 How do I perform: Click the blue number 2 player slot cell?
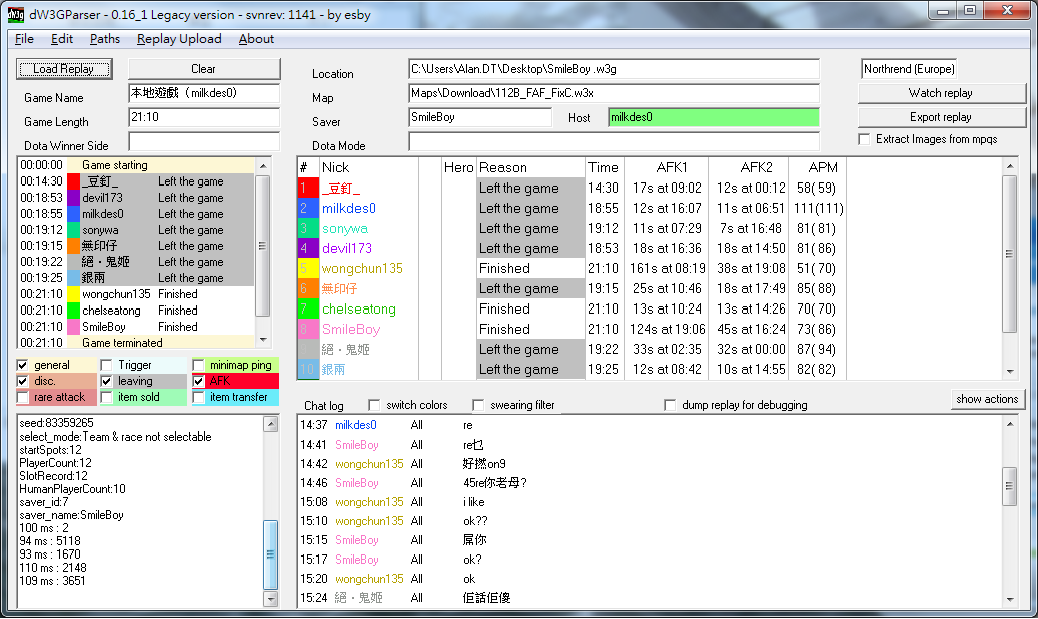coord(308,208)
